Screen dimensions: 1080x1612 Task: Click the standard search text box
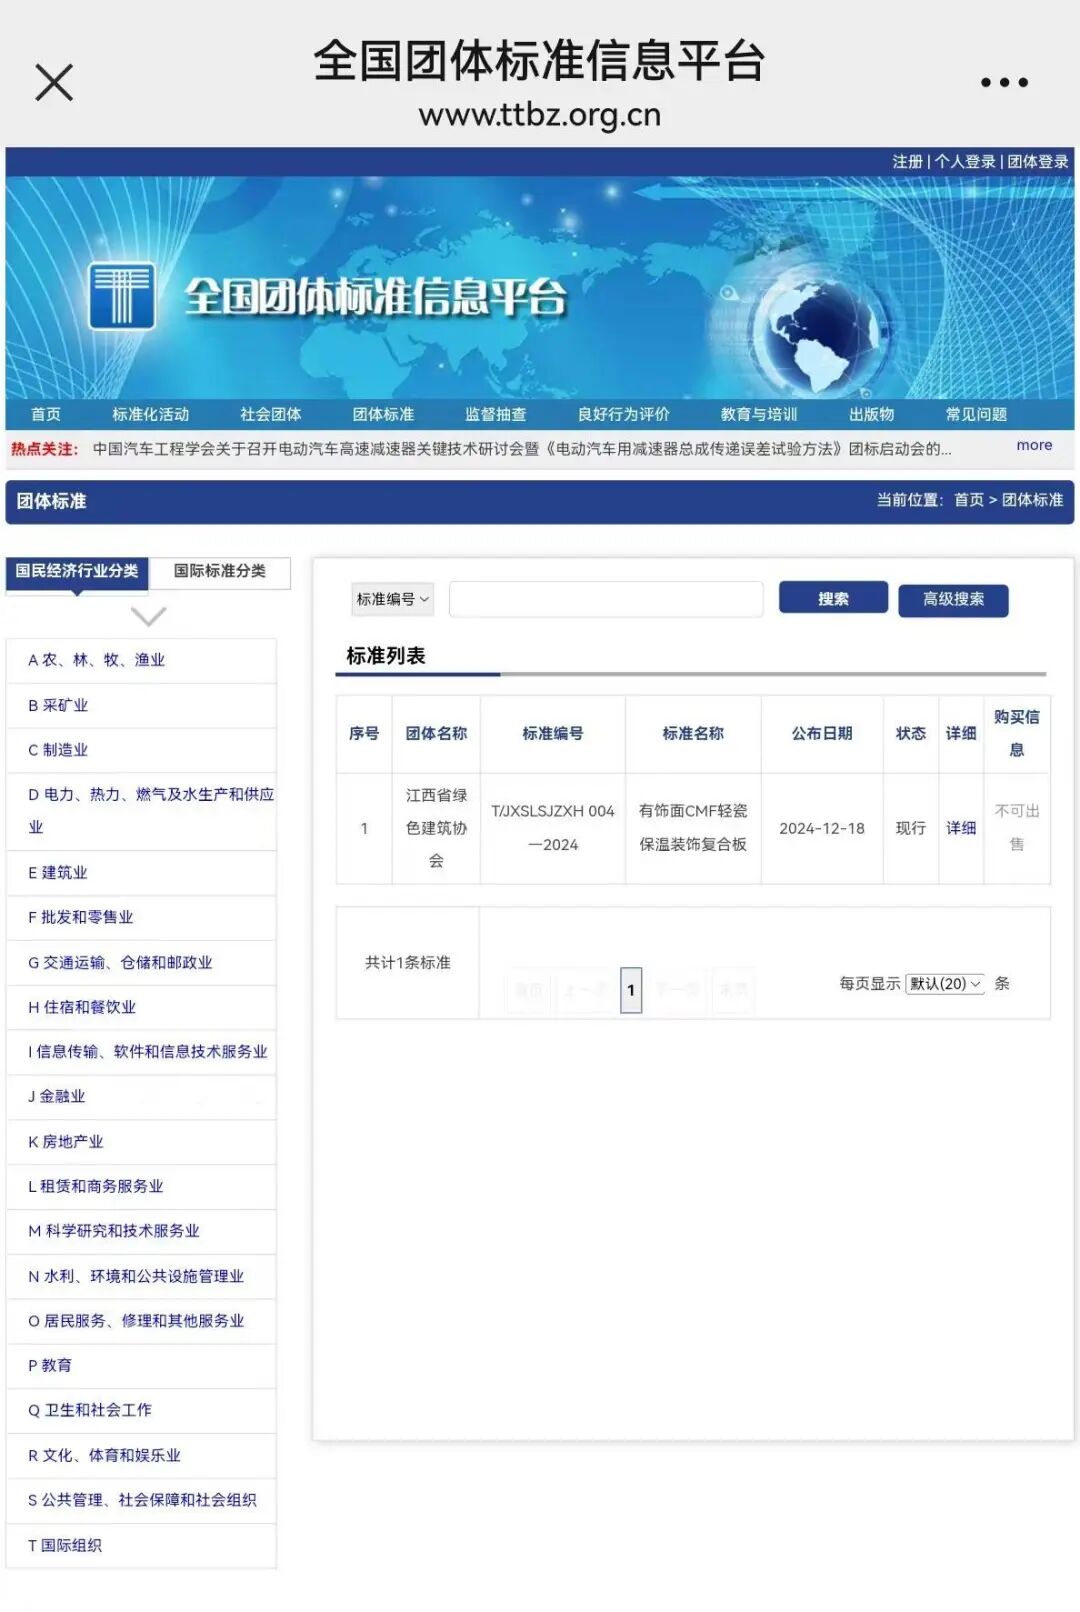606,599
